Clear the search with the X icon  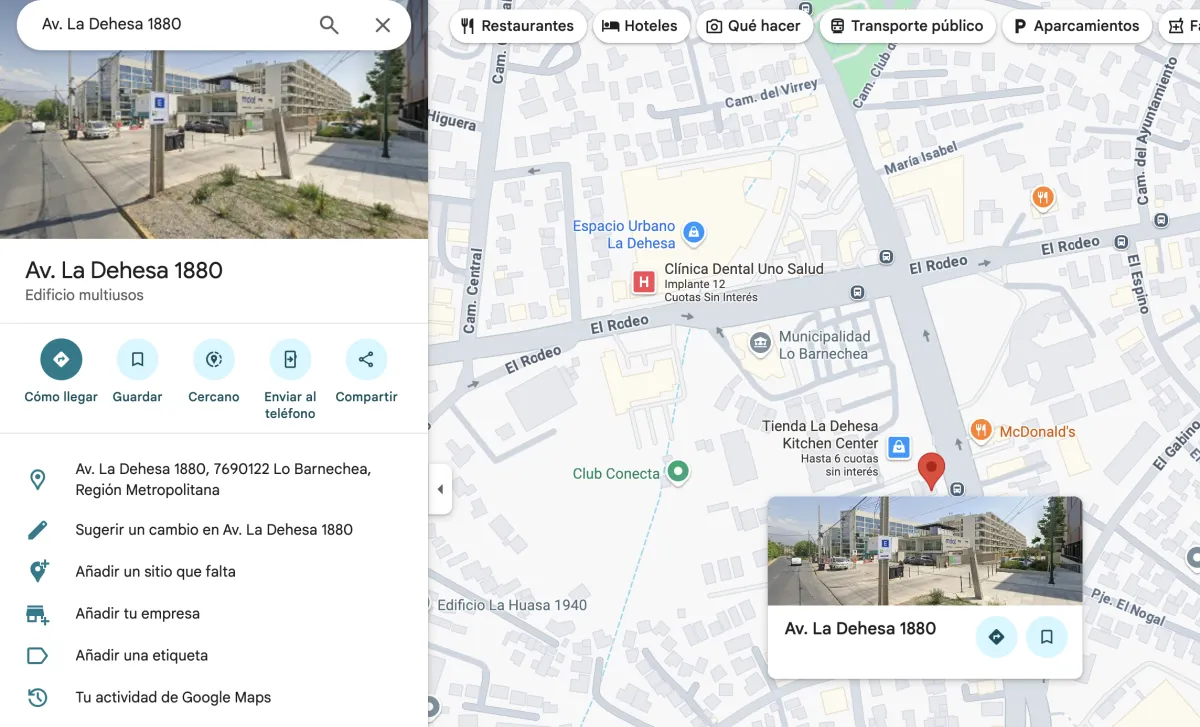click(x=382, y=25)
